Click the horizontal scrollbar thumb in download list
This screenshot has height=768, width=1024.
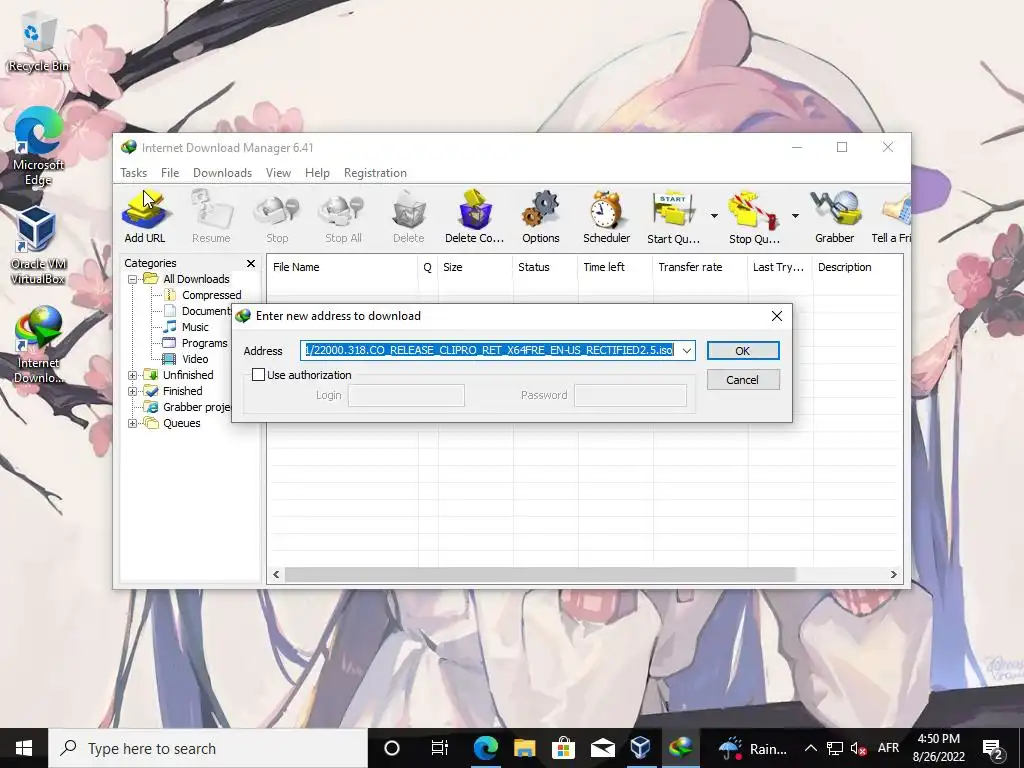(540, 575)
